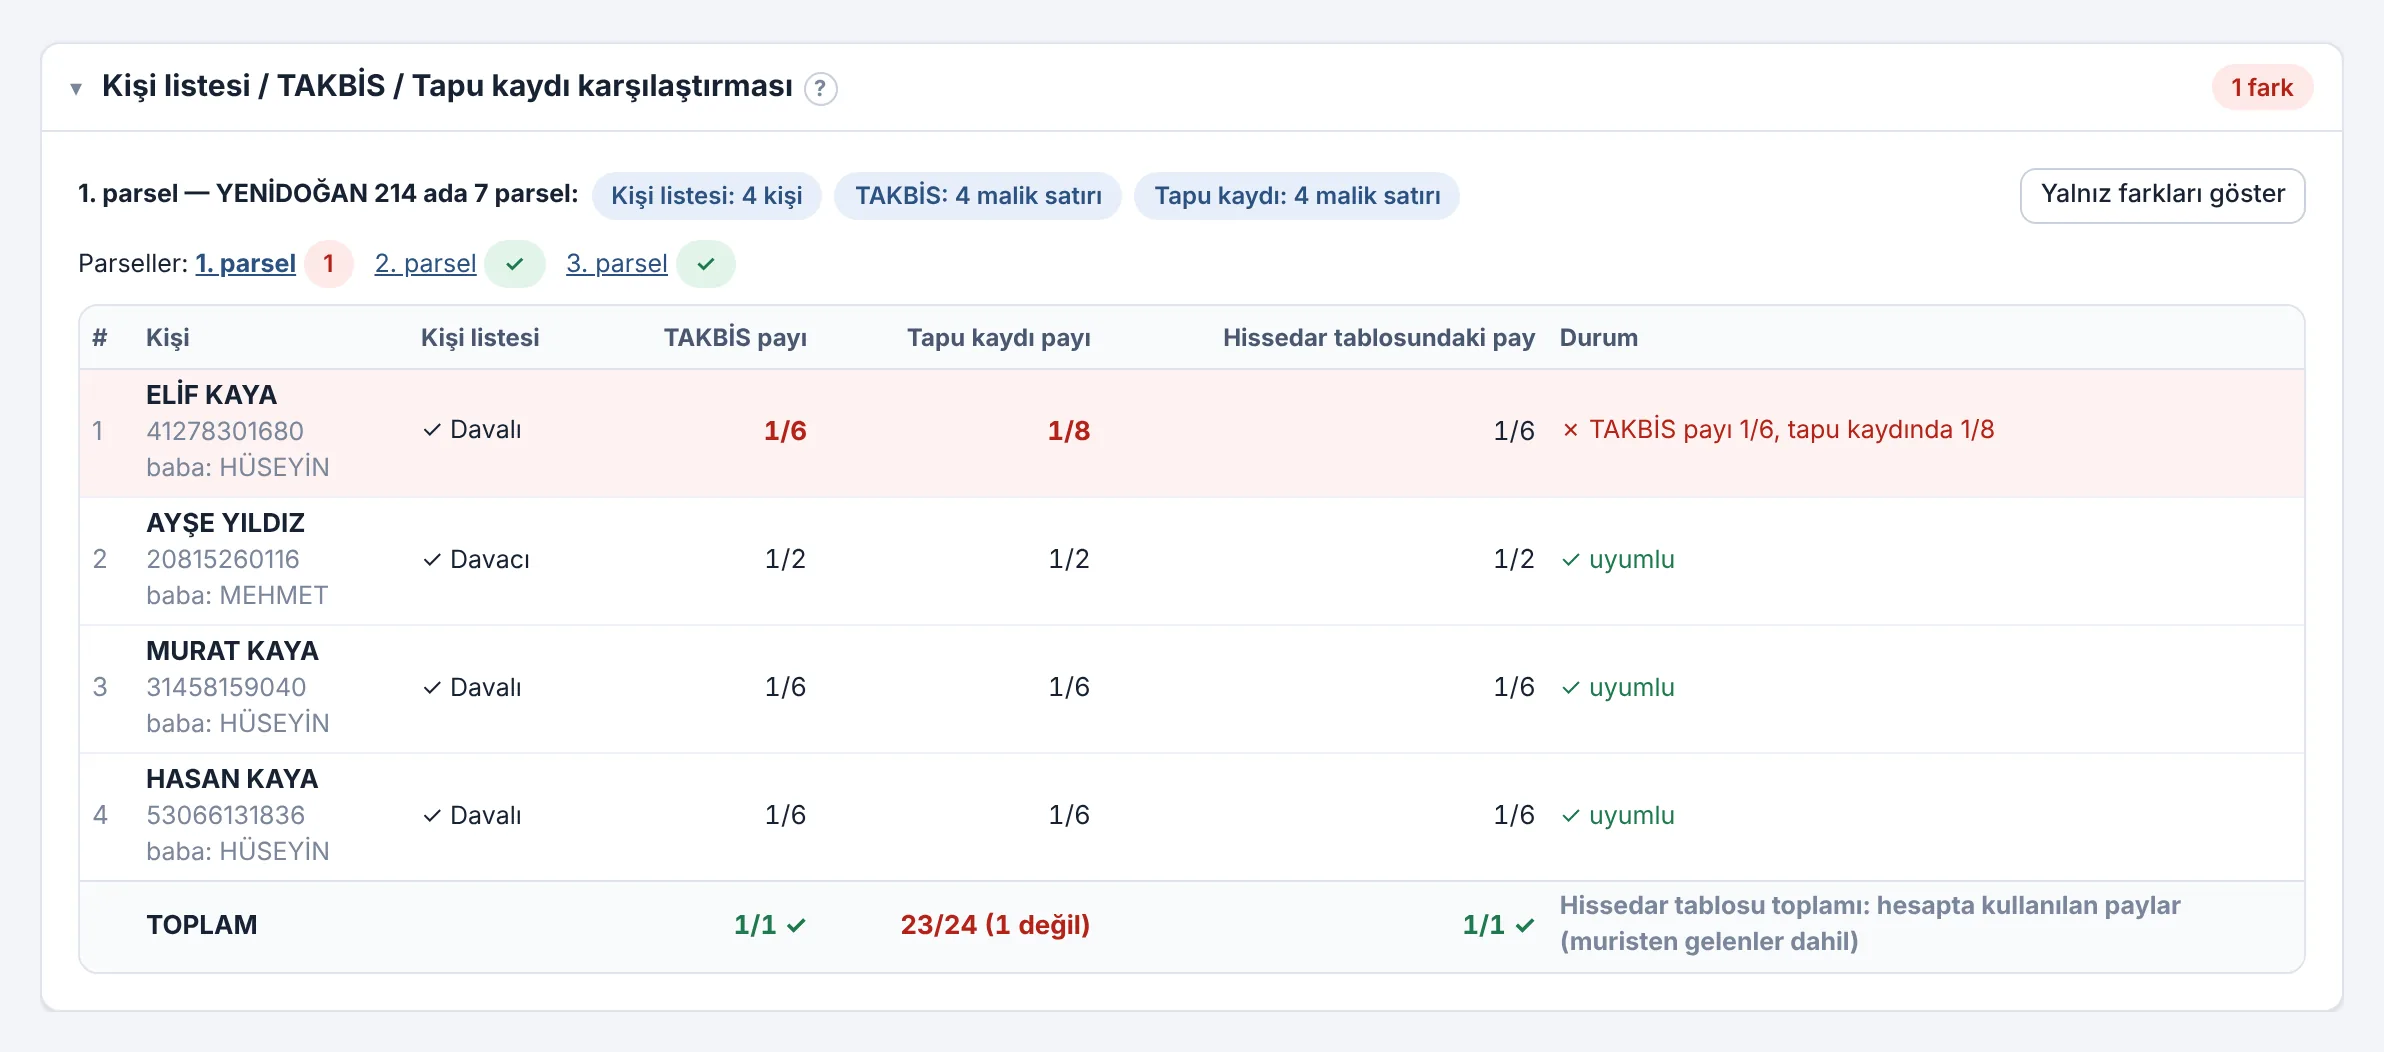2384x1052 pixels.
Task: Click the check mark before AYŞE YILDIZ's Davacı
Action: (x=432, y=560)
